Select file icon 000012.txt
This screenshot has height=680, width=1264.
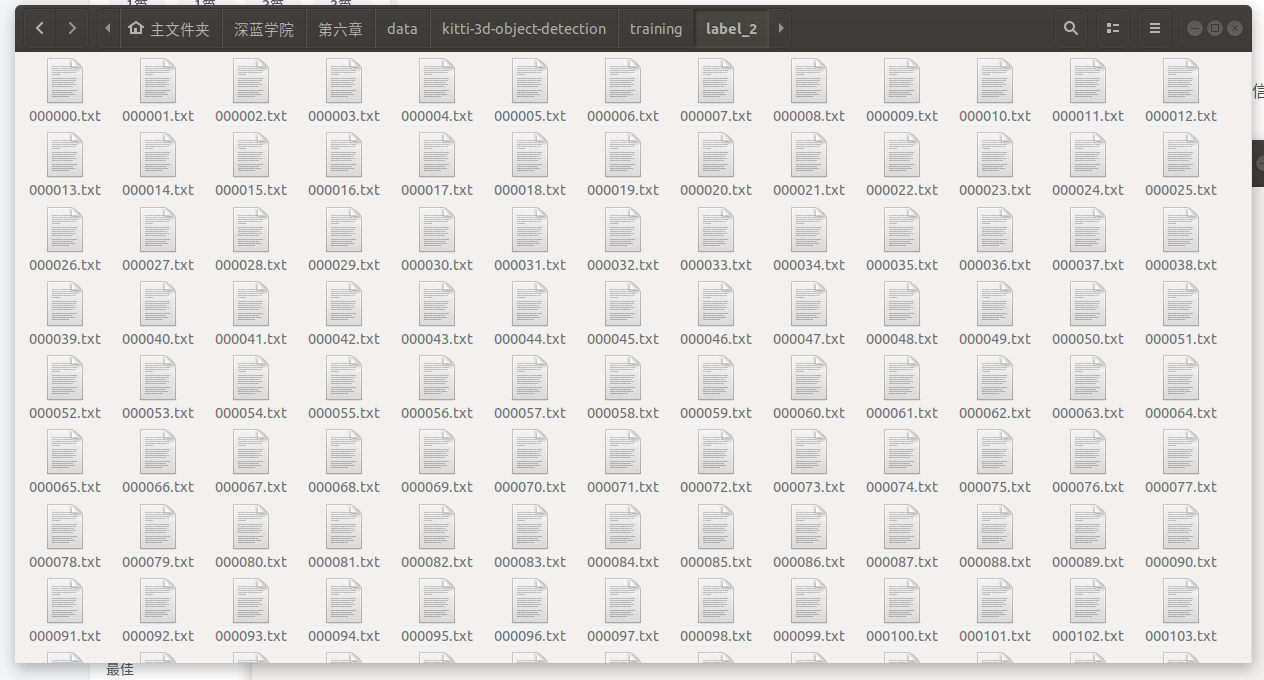click(1181, 81)
